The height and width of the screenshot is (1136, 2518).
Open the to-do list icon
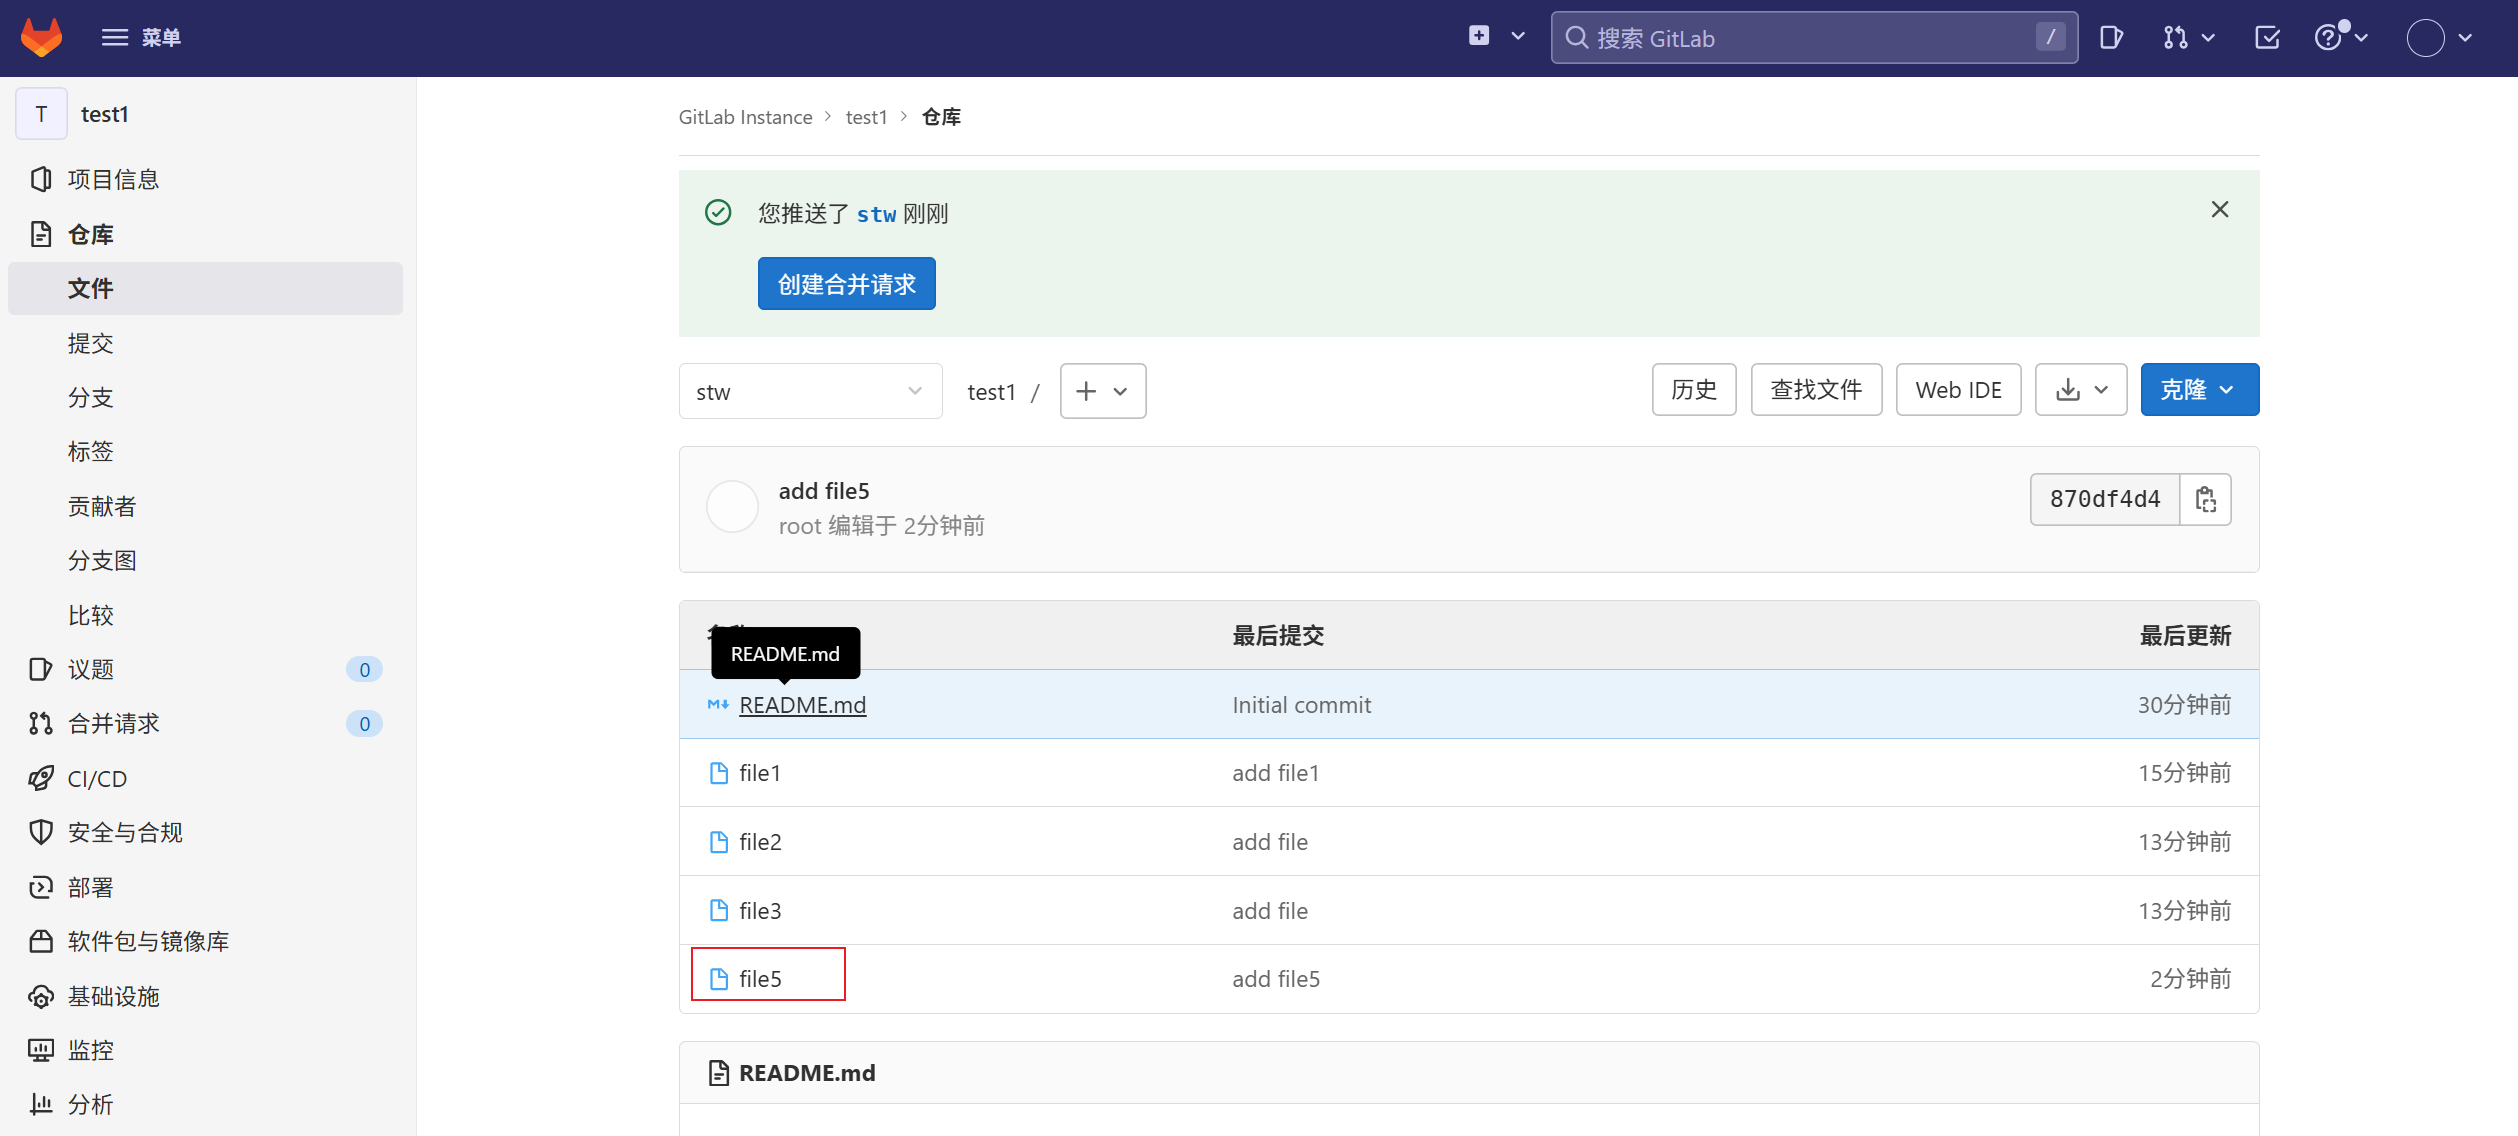[2267, 38]
